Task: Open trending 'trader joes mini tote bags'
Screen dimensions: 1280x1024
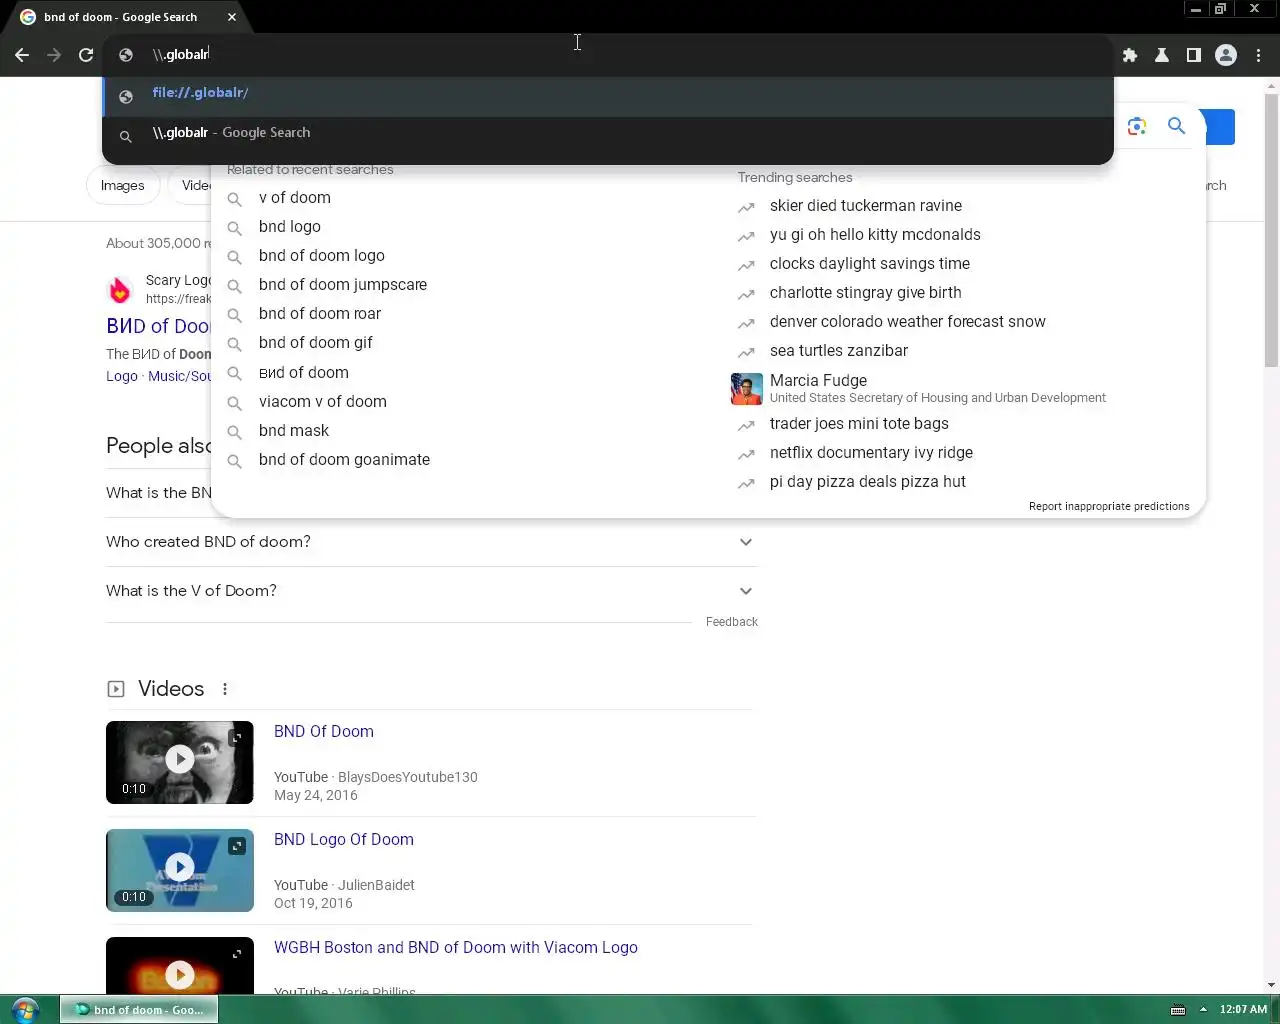Action: pyautogui.click(x=859, y=424)
